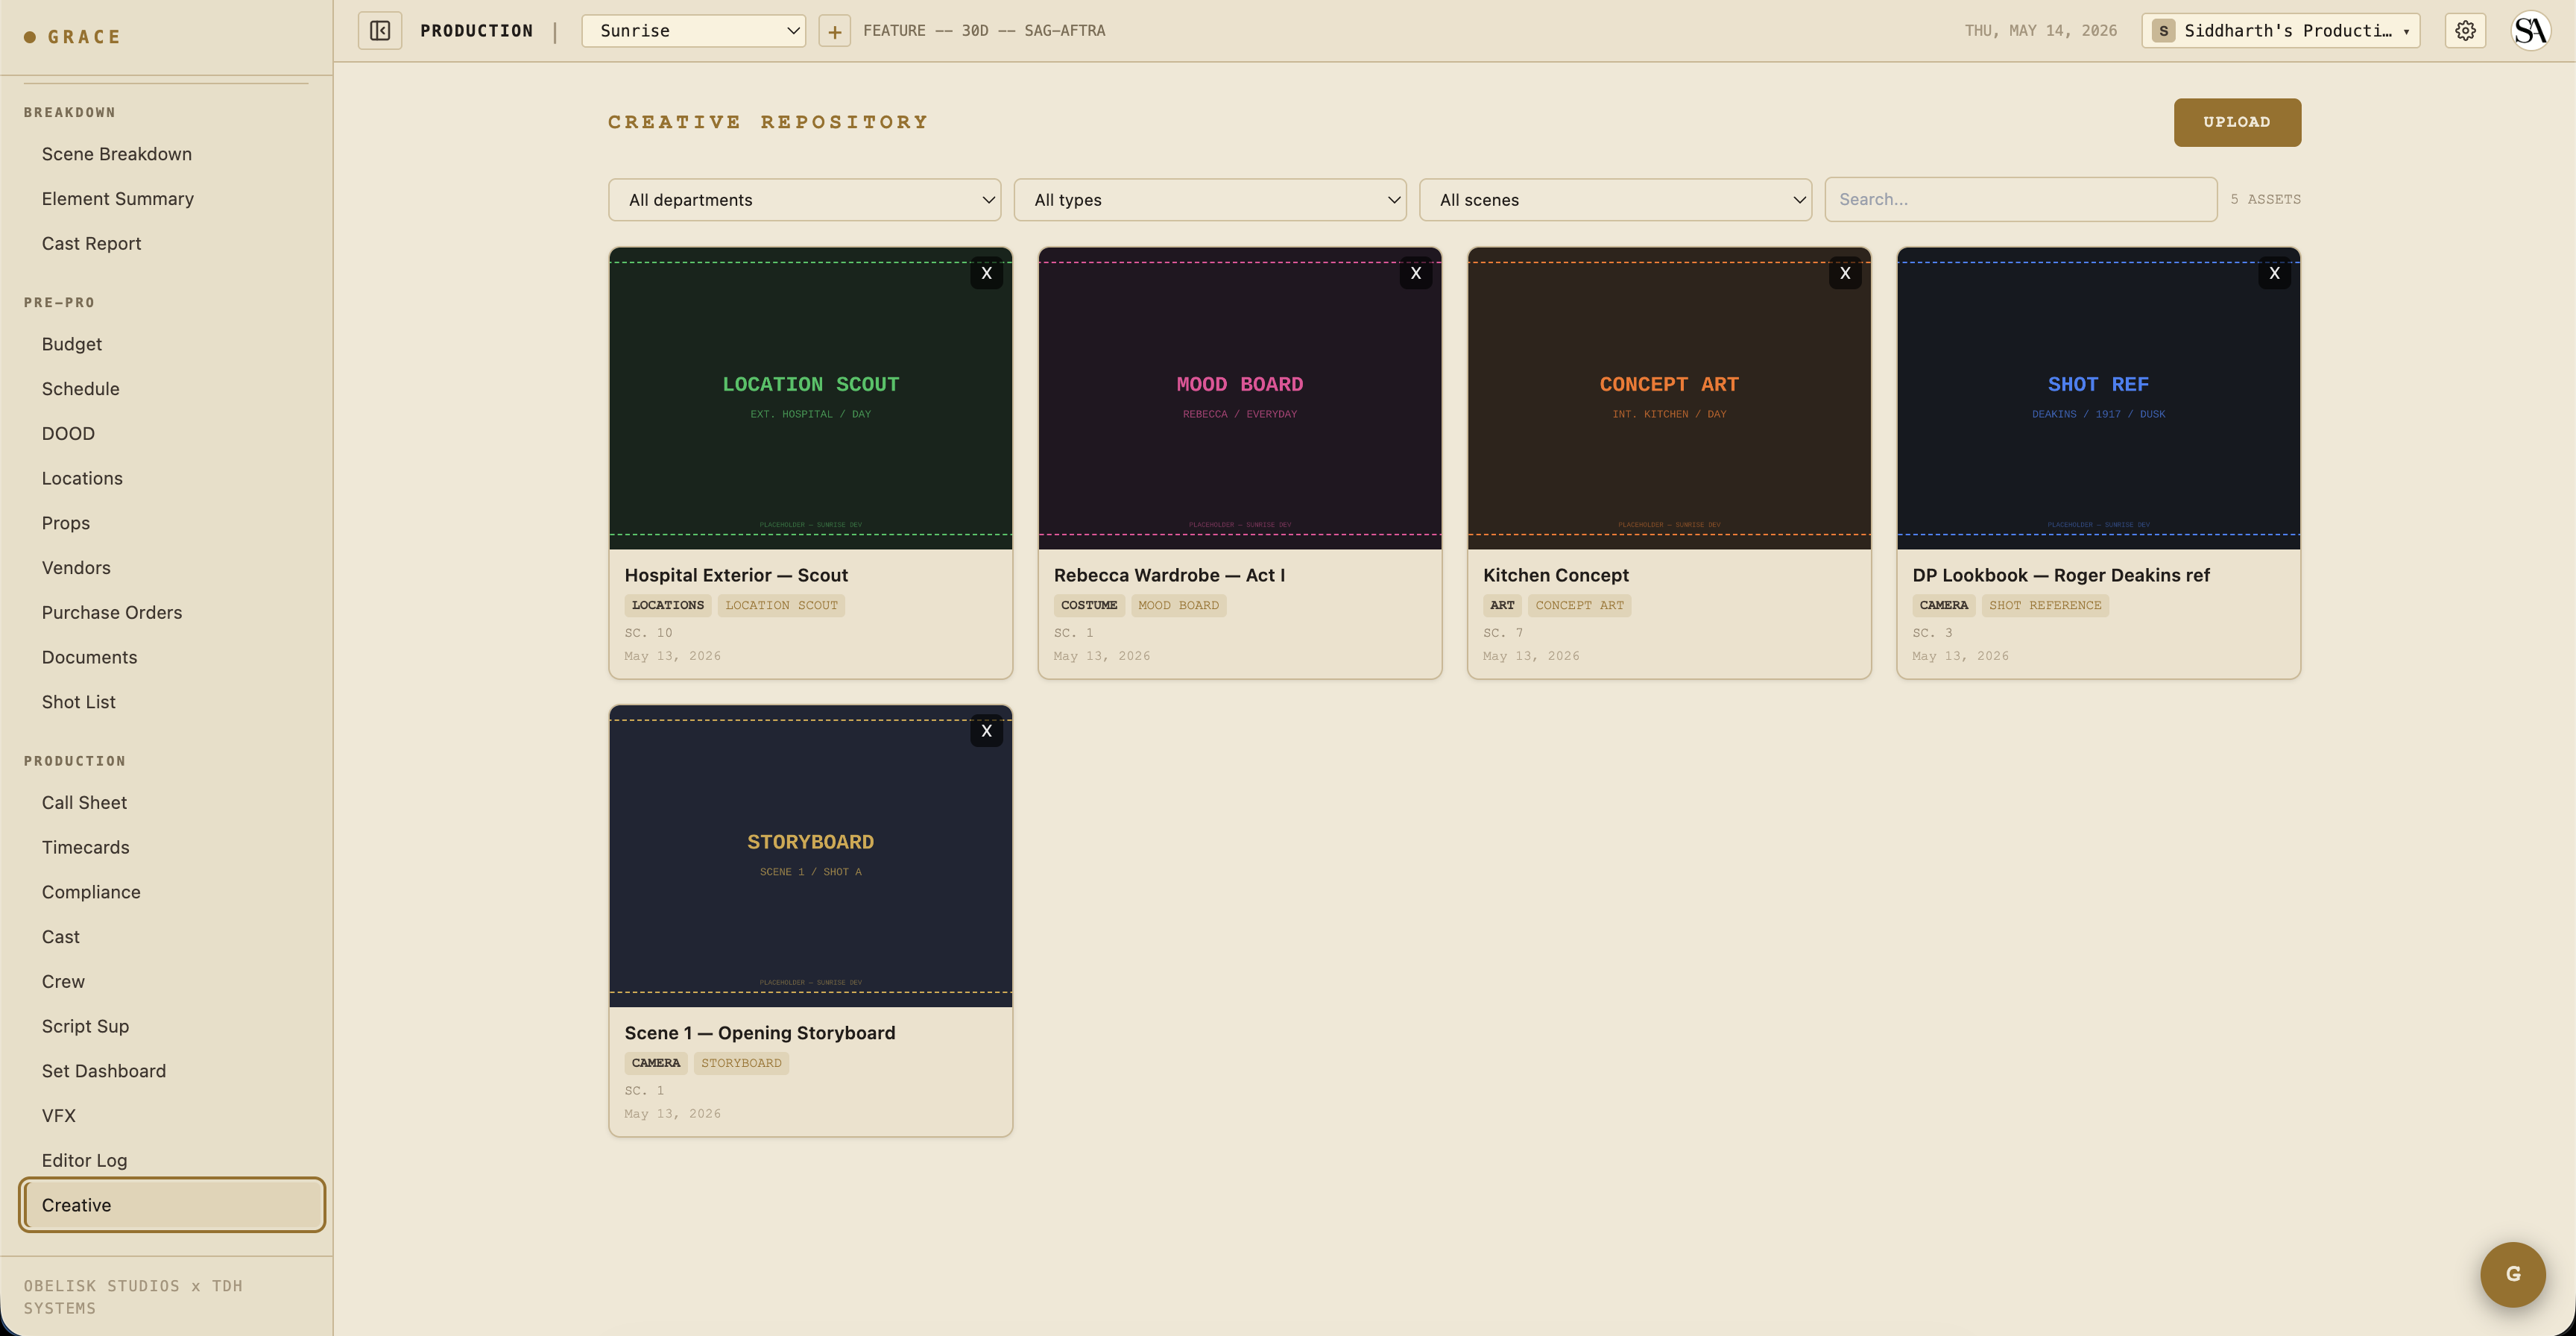Expand the All scenes filter
Screen dimensions: 2576x1336
click(x=1615, y=200)
